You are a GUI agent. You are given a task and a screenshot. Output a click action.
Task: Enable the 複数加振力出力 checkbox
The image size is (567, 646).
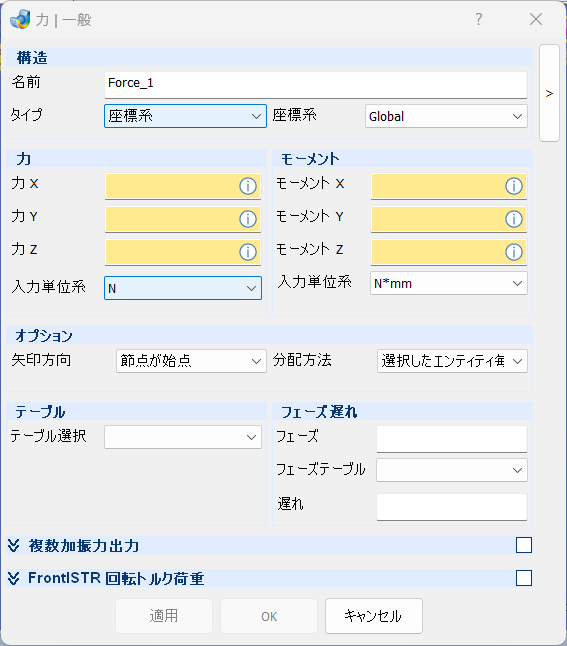524,545
